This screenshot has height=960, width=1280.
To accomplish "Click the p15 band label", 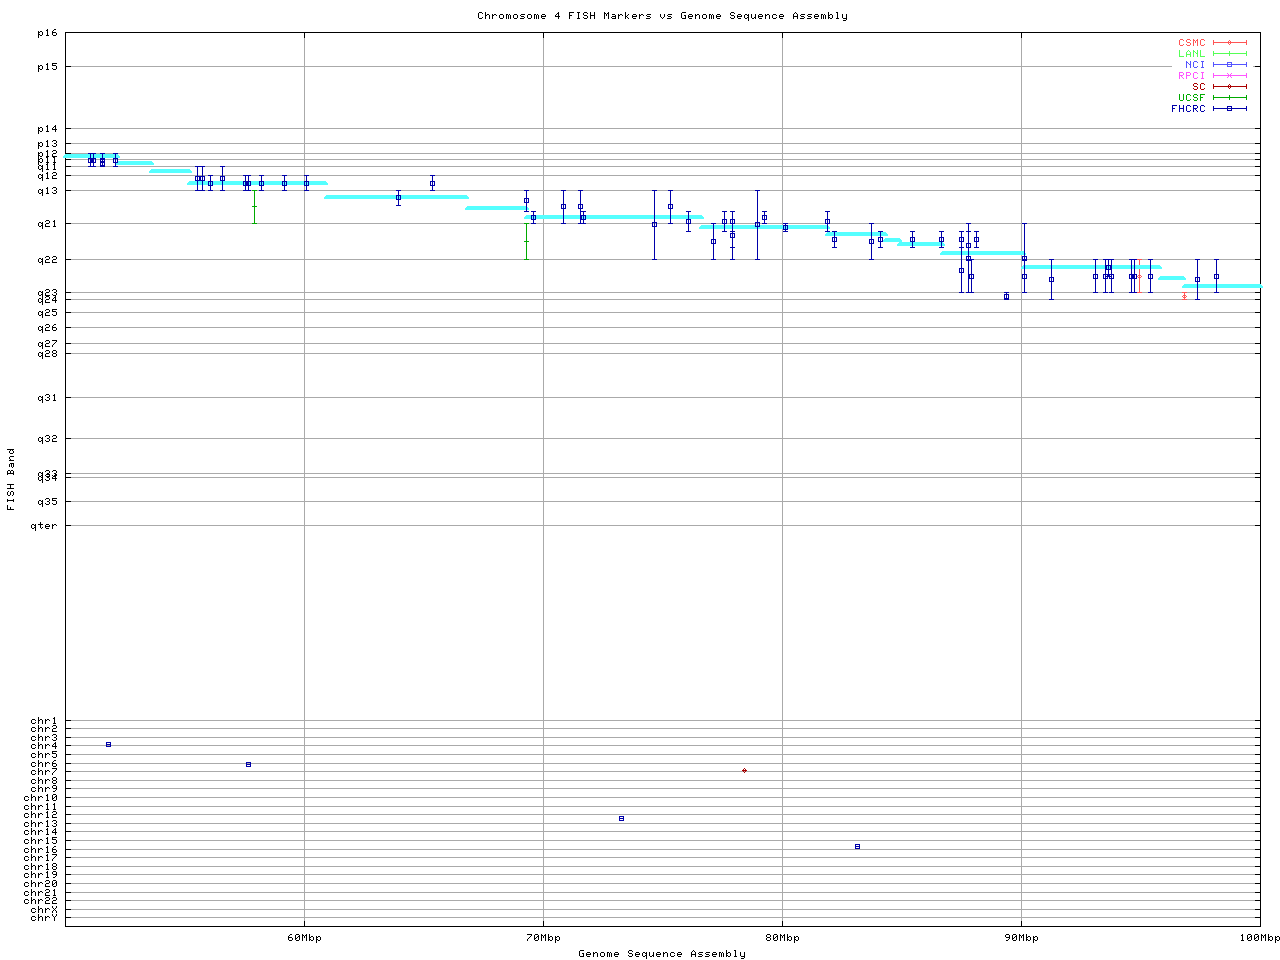I will click(47, 67).
